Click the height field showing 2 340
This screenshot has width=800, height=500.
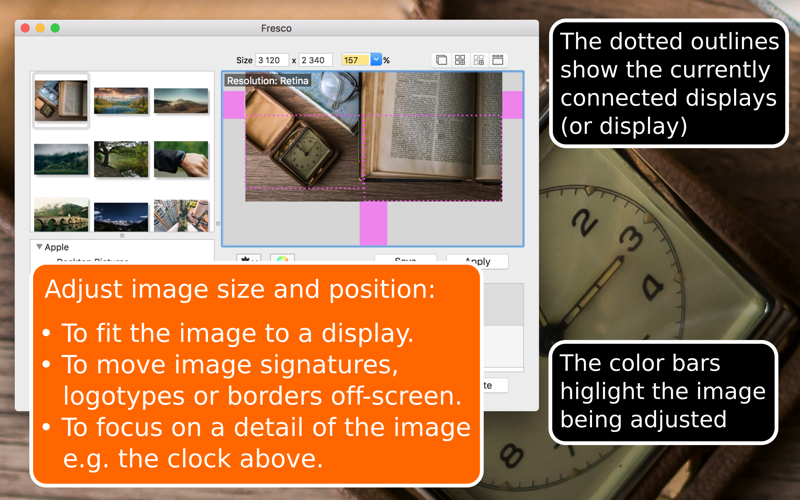coord(316,60)
